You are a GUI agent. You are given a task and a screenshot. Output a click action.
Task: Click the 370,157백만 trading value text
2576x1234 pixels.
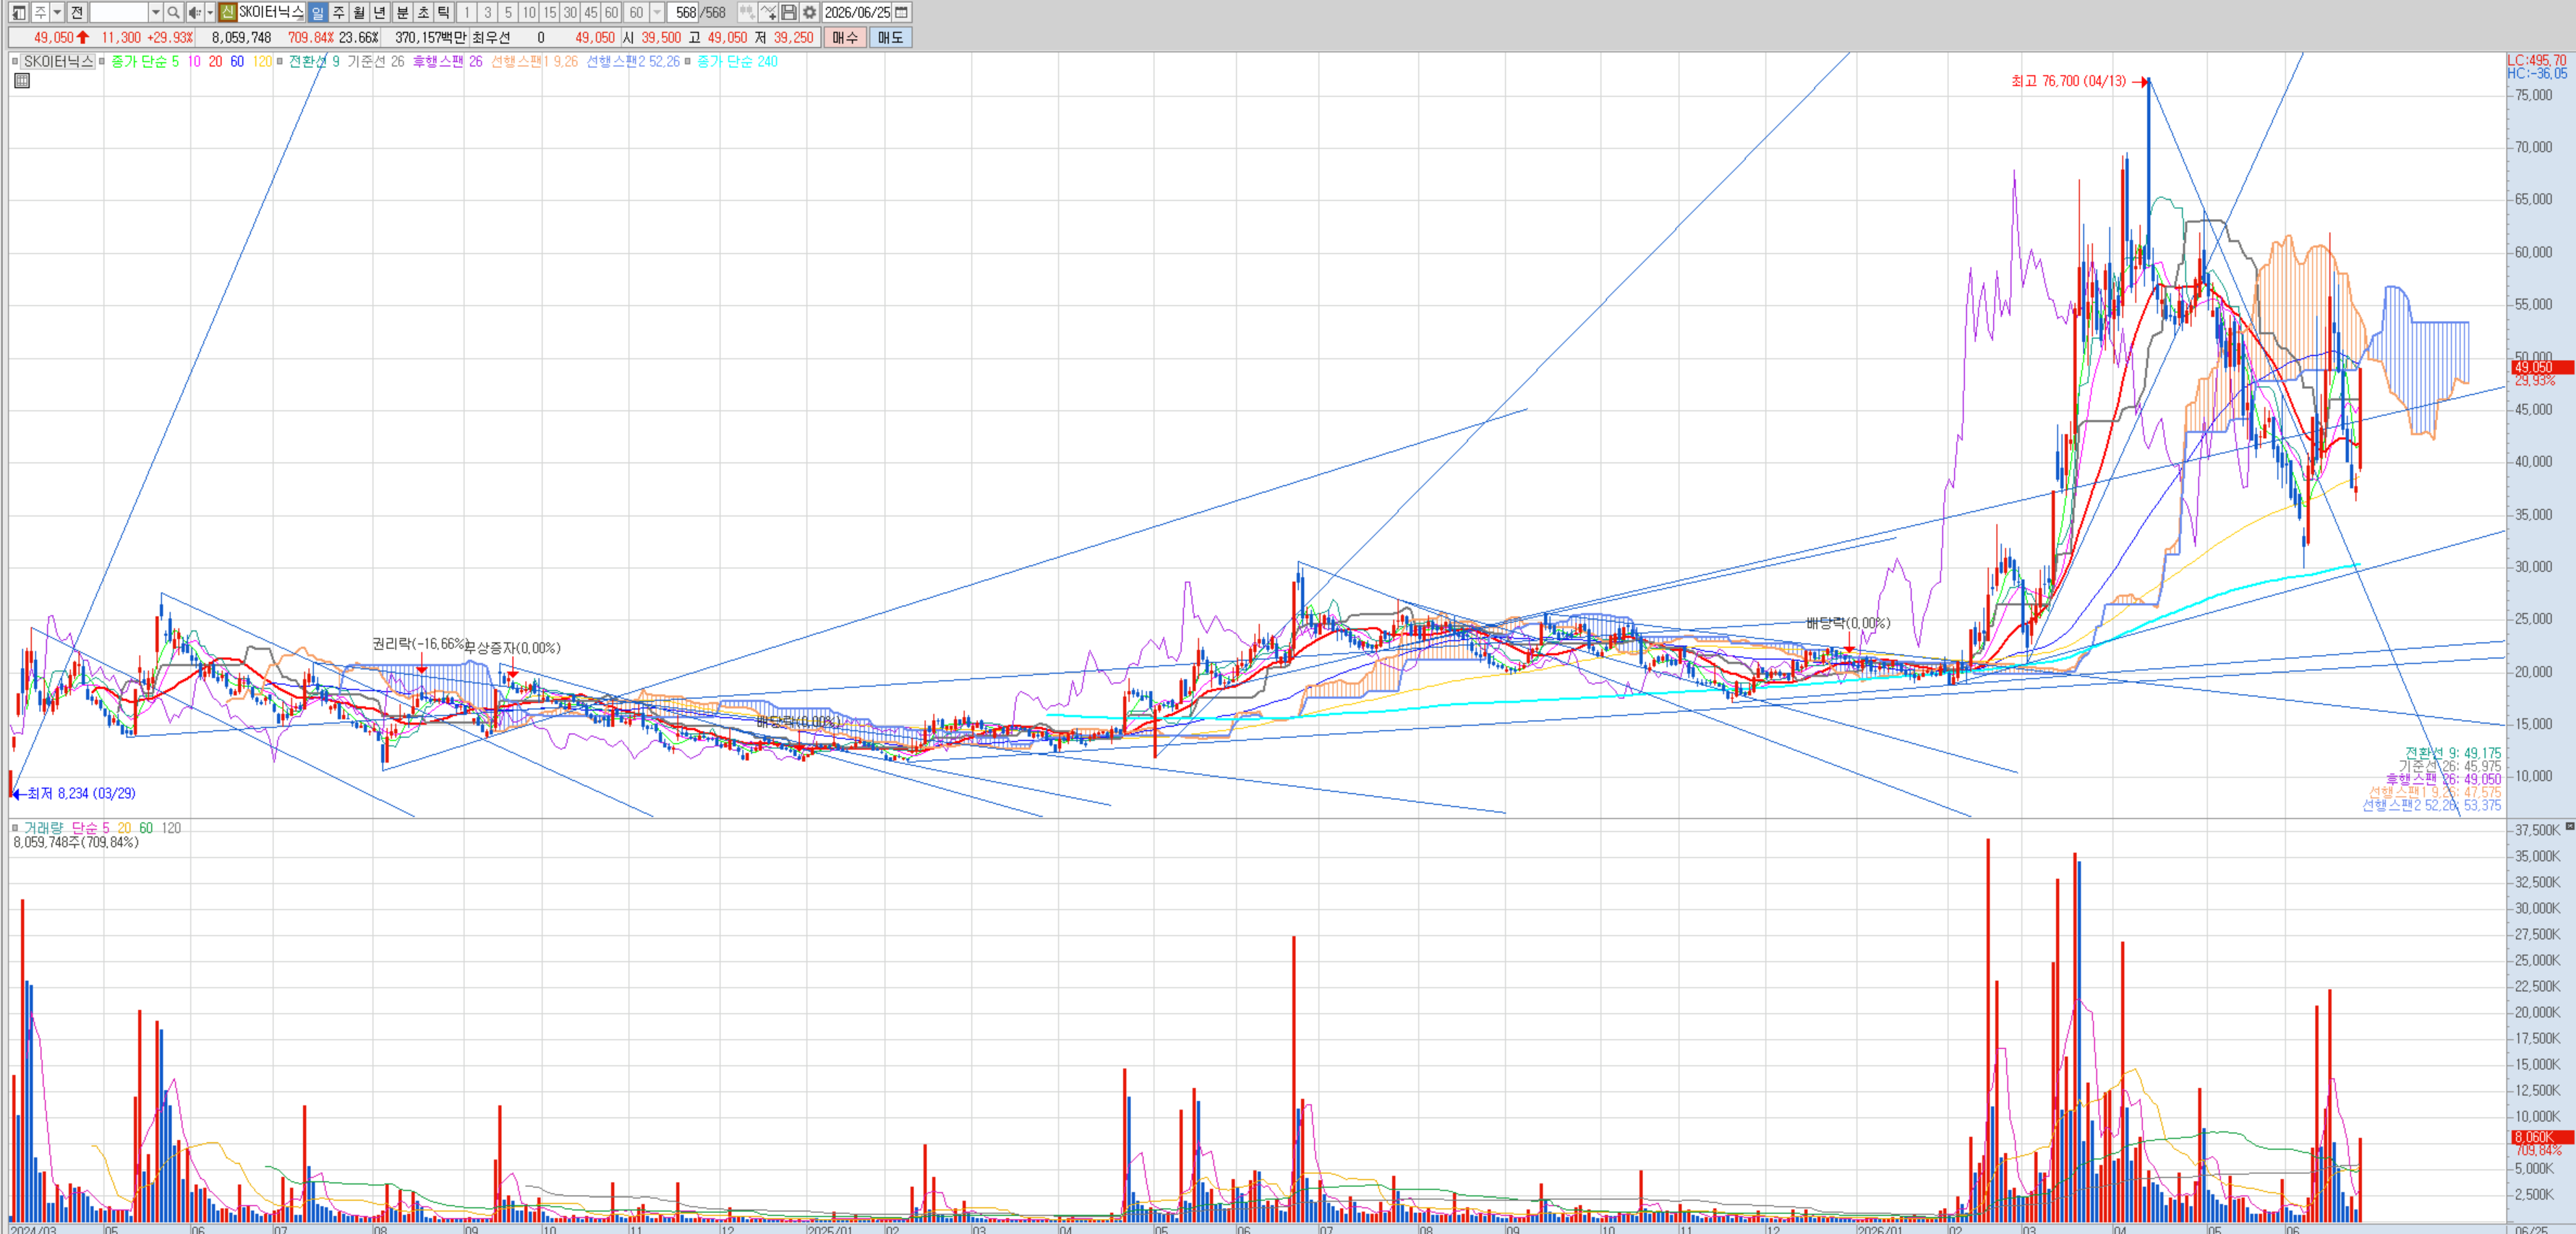pos(430,37)
